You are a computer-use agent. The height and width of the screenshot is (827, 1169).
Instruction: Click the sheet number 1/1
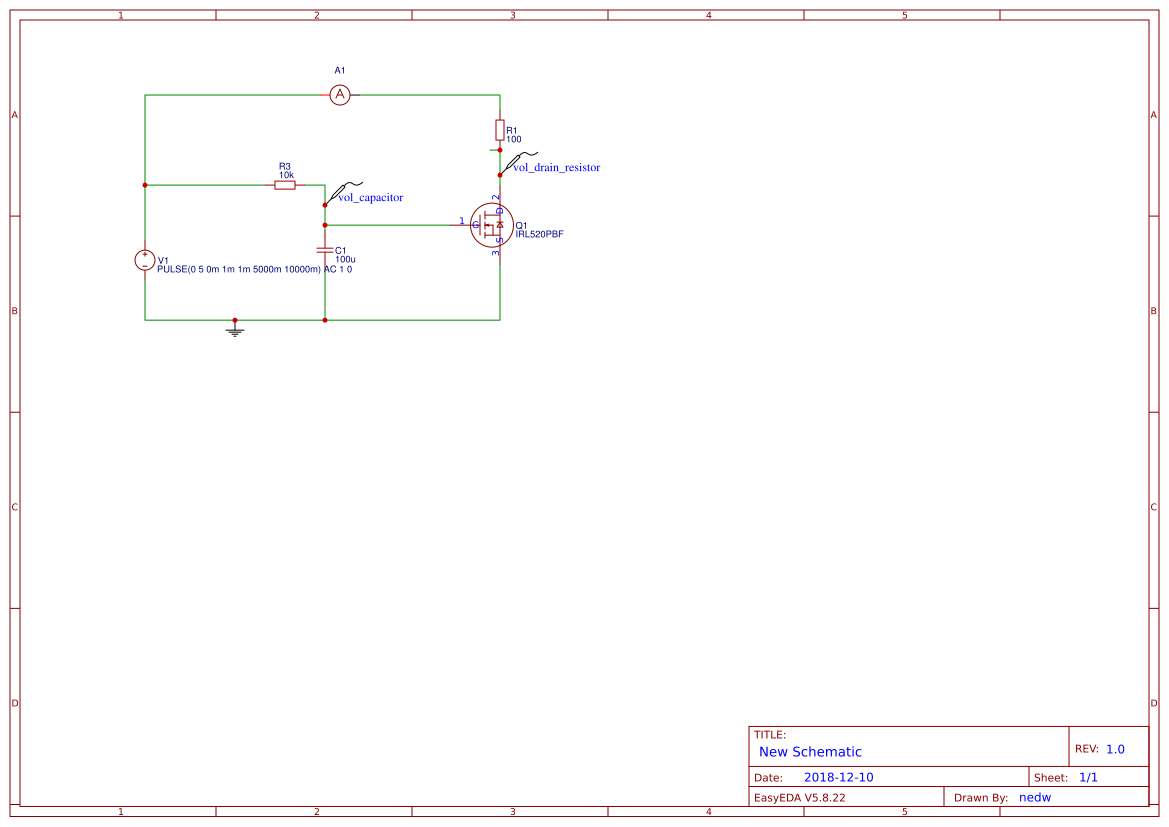(x=1088, y=777)
